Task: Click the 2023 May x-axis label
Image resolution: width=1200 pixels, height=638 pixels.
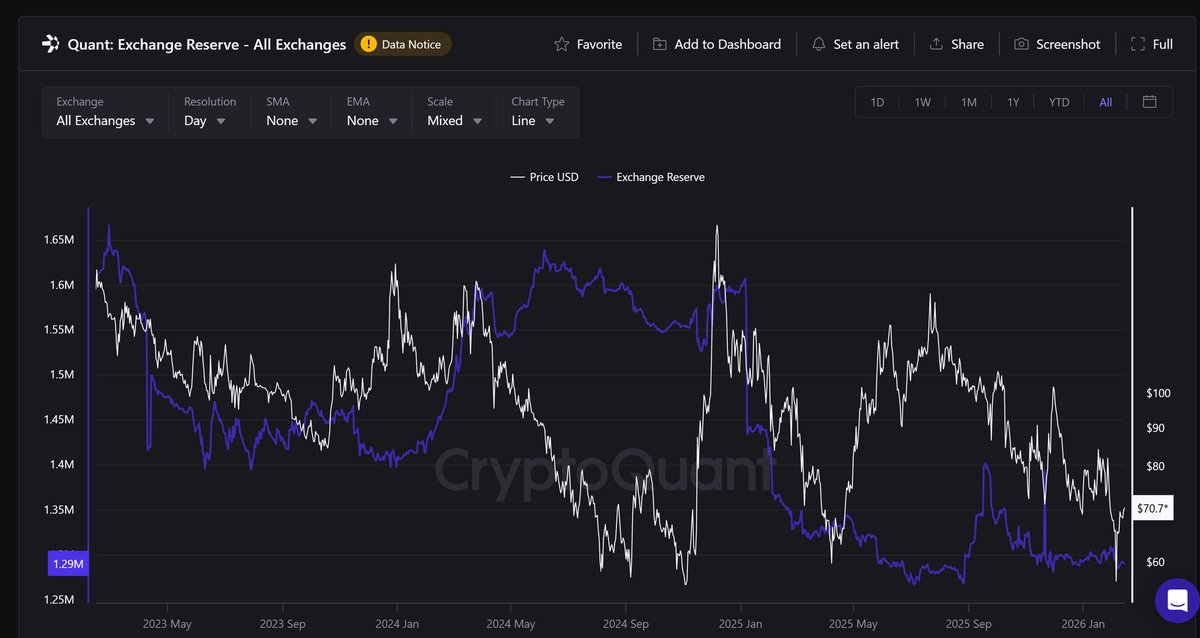Action: pos(167,624)
